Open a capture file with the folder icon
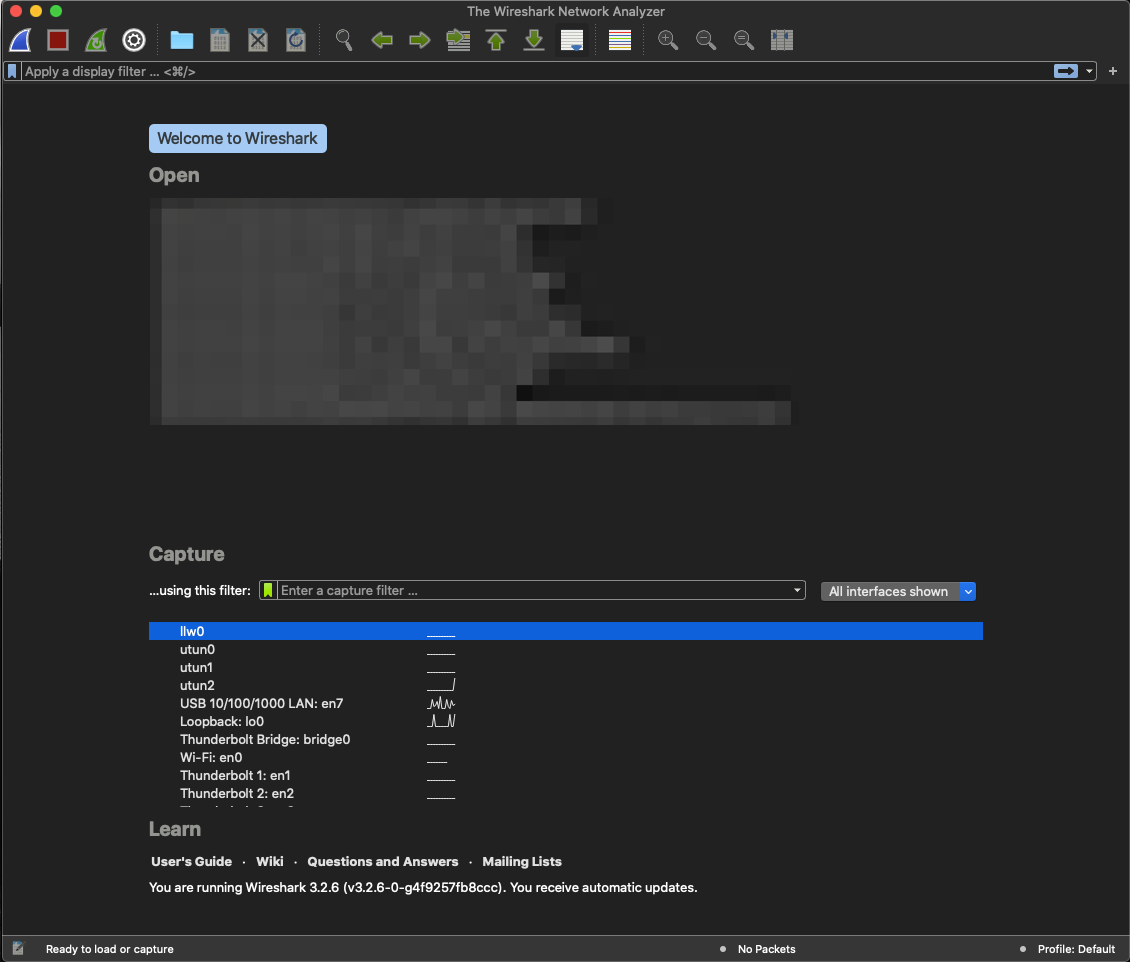 click(x=182, y=40)
